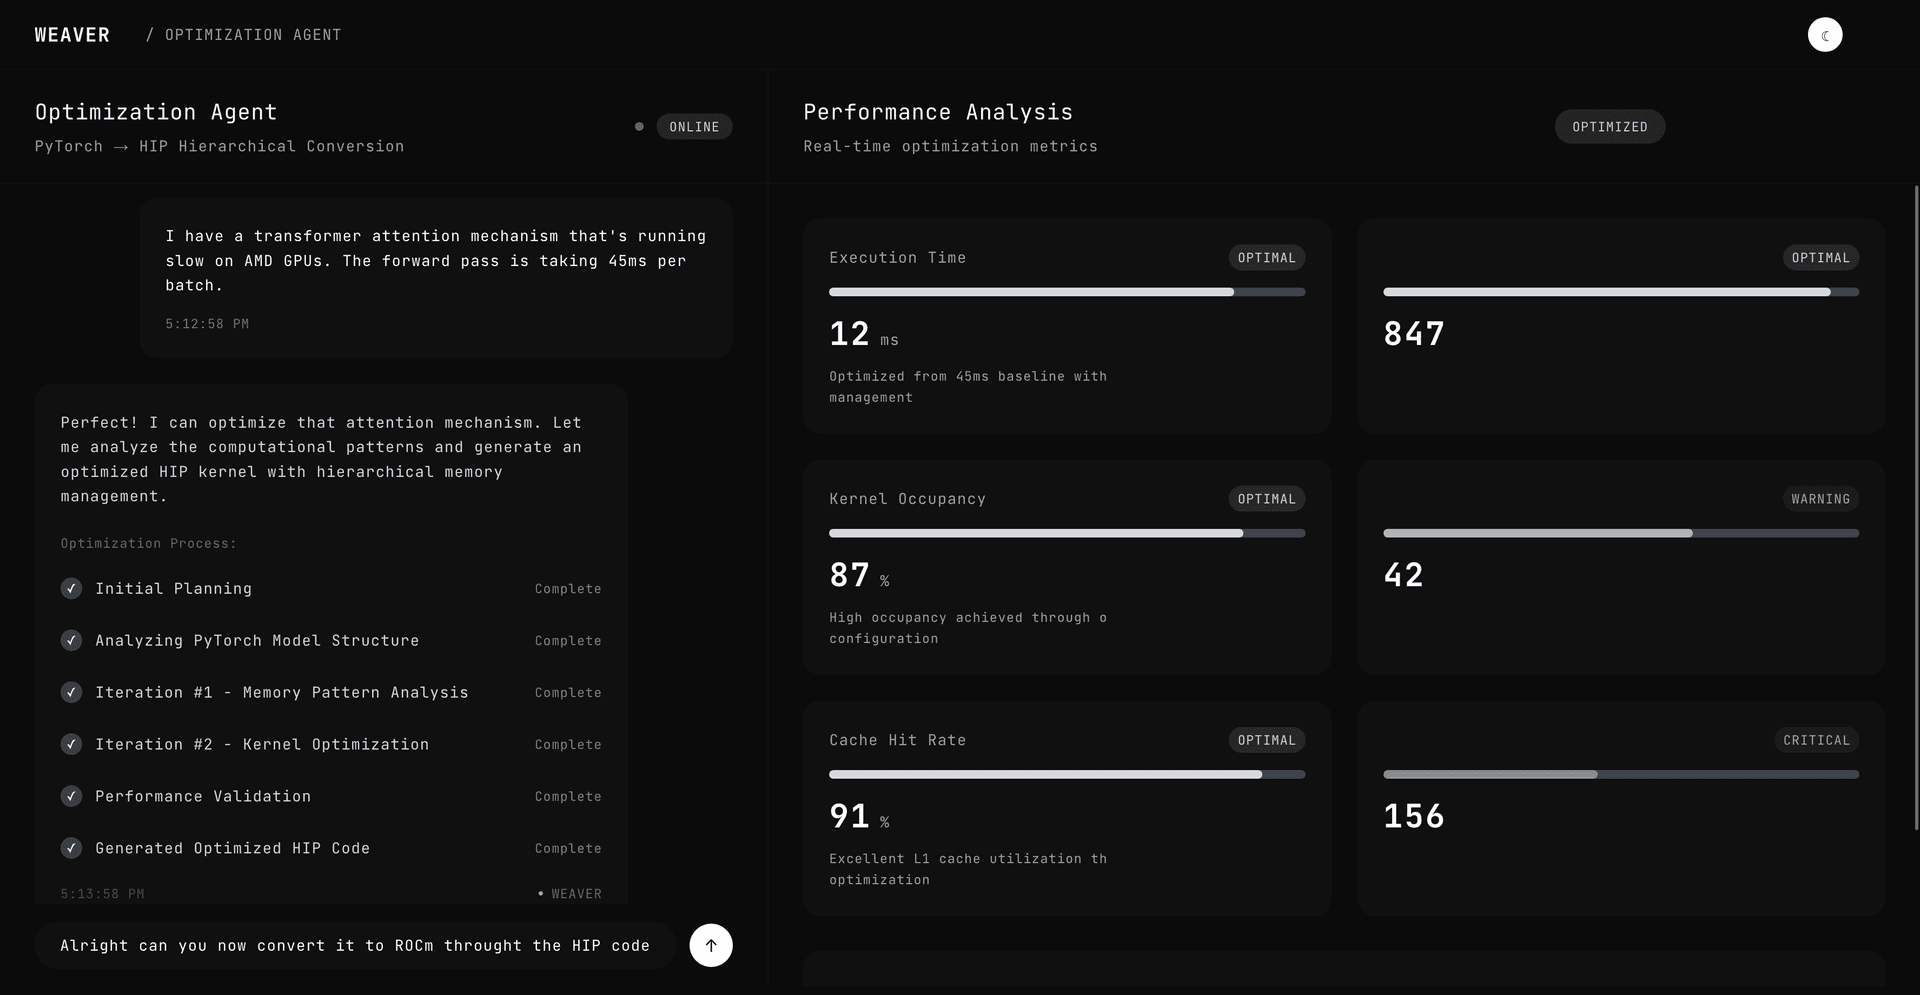1920x995 pixels.
Task: Select the WARNING badge on metric card
Action: coord(1819,499)
